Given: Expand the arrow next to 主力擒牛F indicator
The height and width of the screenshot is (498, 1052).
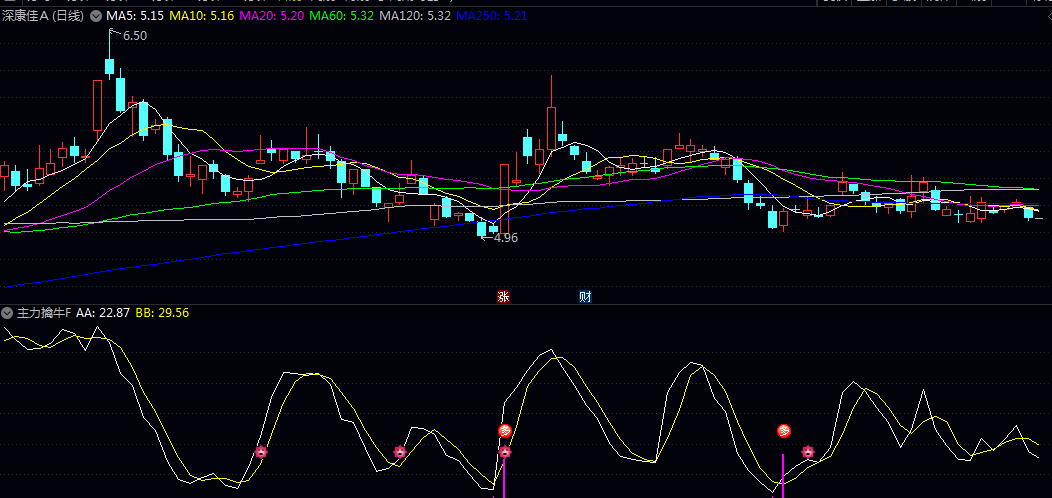Looking at the screenshot, I should click(x=8, y=313).
